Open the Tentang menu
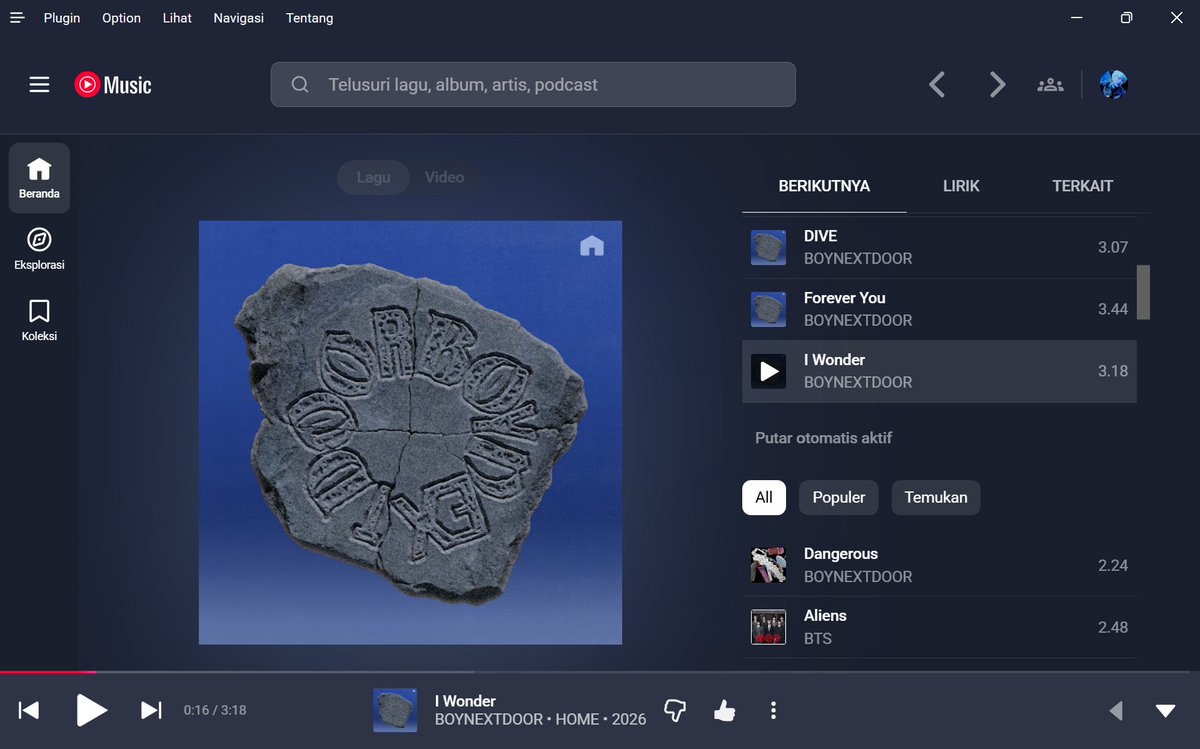The width and height of the screenshot is (1200, 749). (x=310, y=18)
